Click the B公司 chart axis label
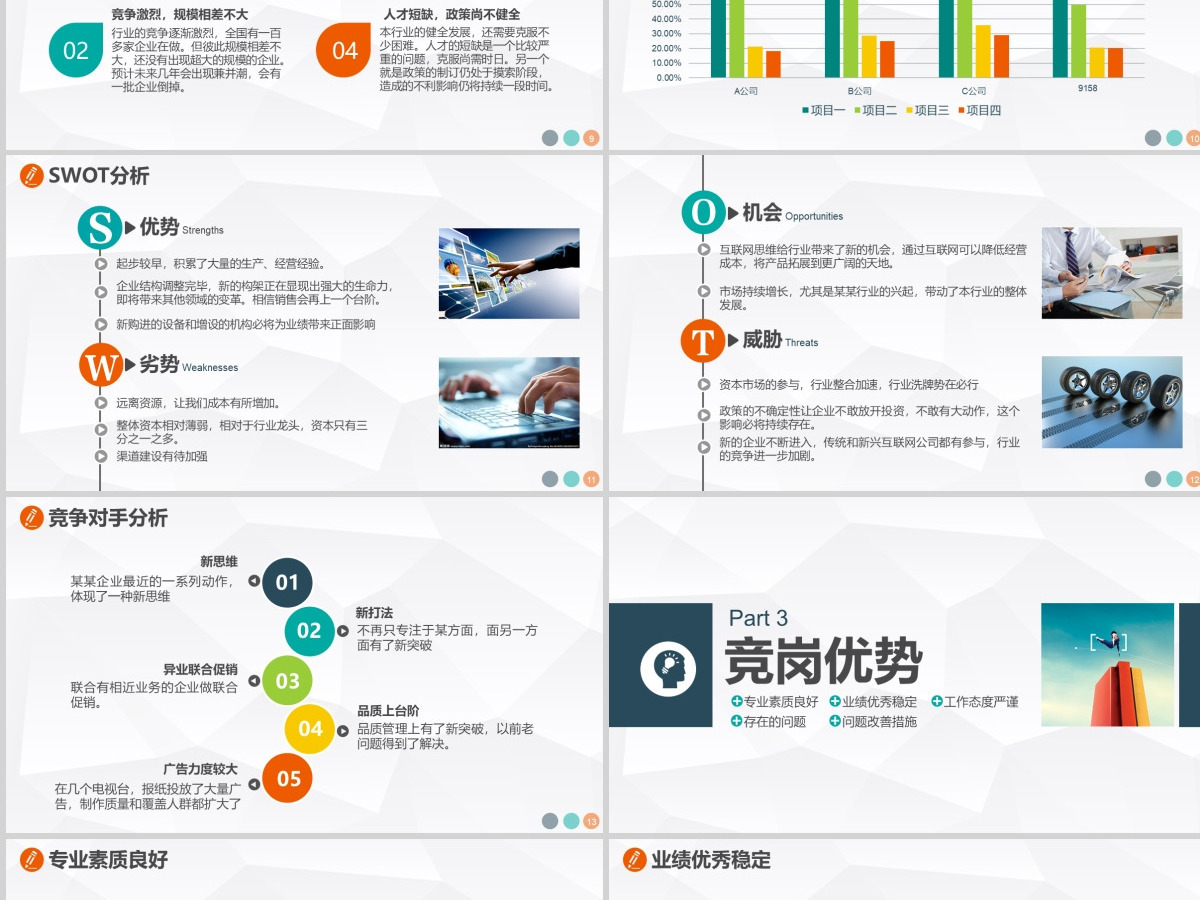 (x=860, y=90)
